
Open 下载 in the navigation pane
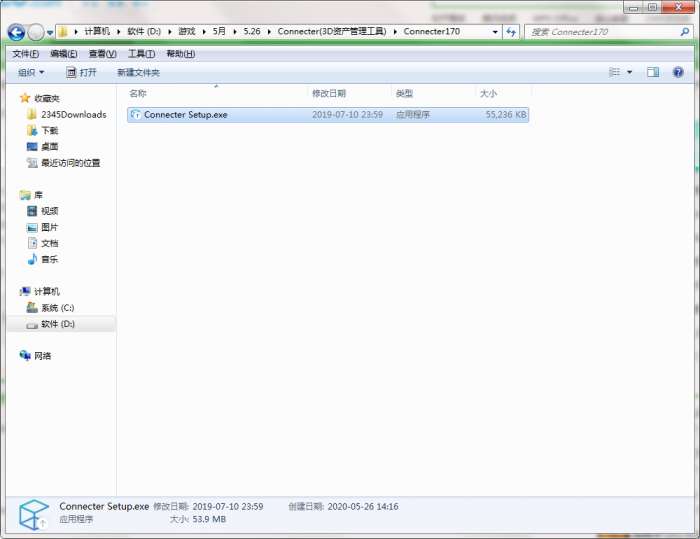(49, 131)
